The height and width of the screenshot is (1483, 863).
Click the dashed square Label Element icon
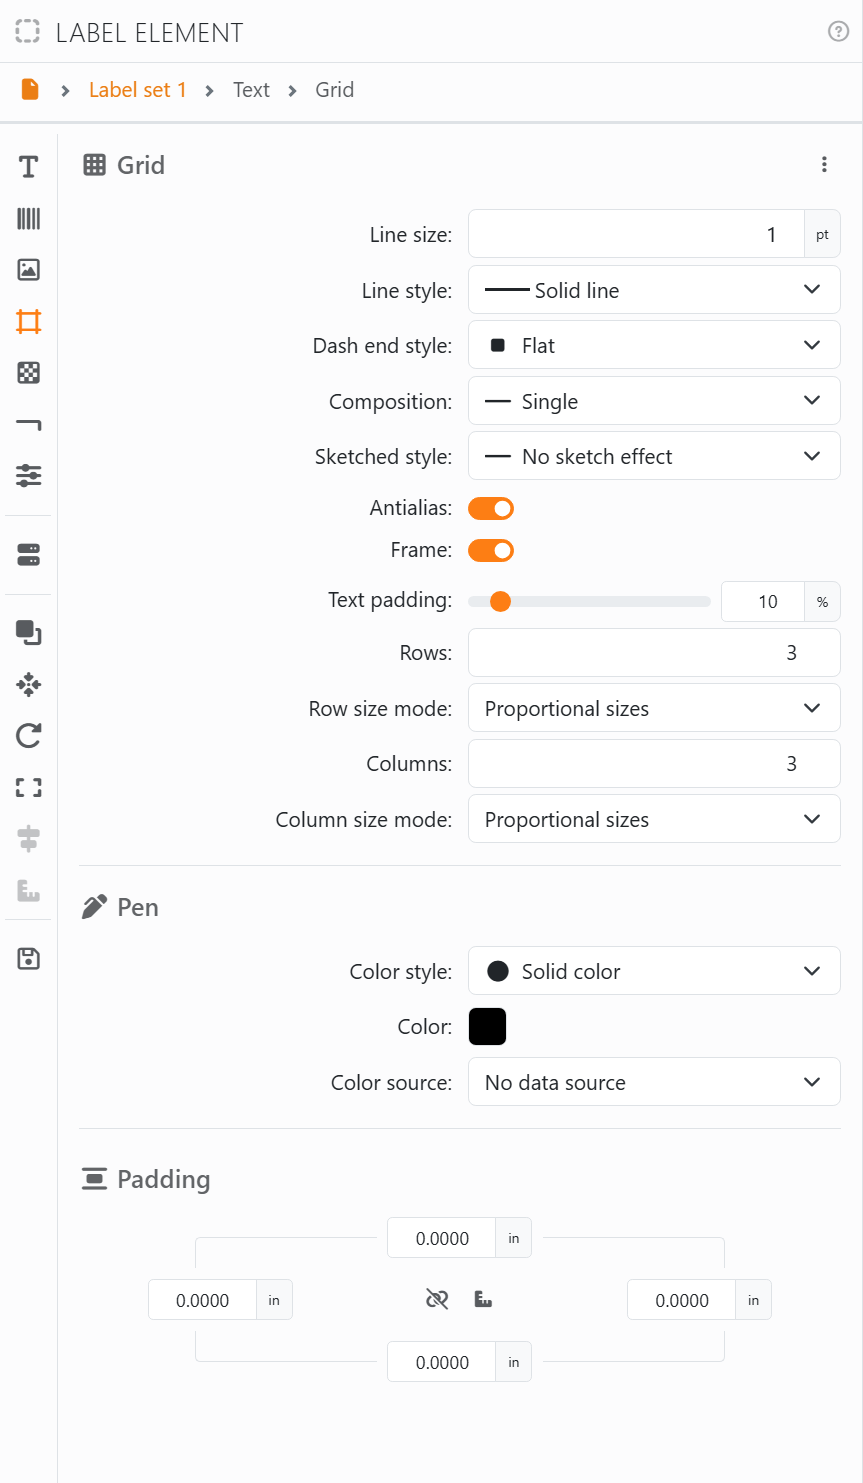[28, 32]
